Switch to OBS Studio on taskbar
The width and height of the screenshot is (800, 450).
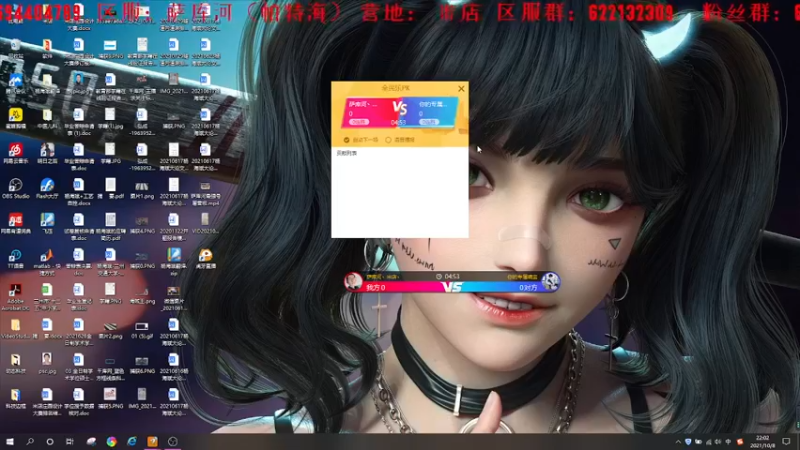172,442
